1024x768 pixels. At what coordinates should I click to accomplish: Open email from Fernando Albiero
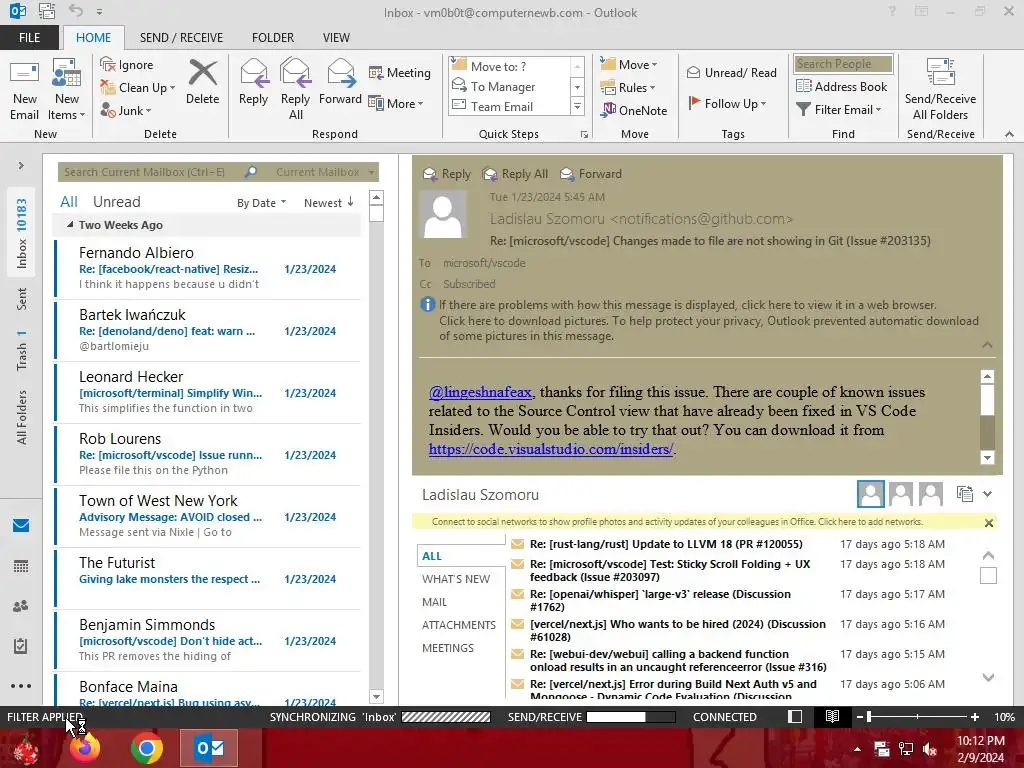[208, 268]
